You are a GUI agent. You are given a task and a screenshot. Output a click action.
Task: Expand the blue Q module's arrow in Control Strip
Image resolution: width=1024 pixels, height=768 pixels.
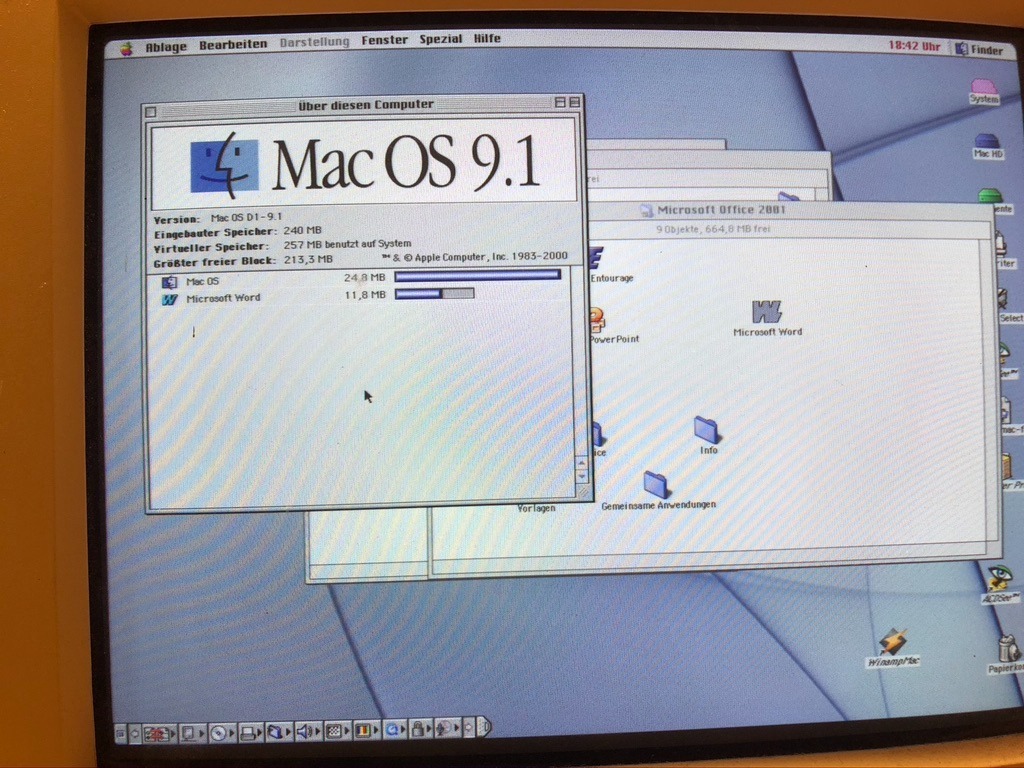[x=404, y=729]
